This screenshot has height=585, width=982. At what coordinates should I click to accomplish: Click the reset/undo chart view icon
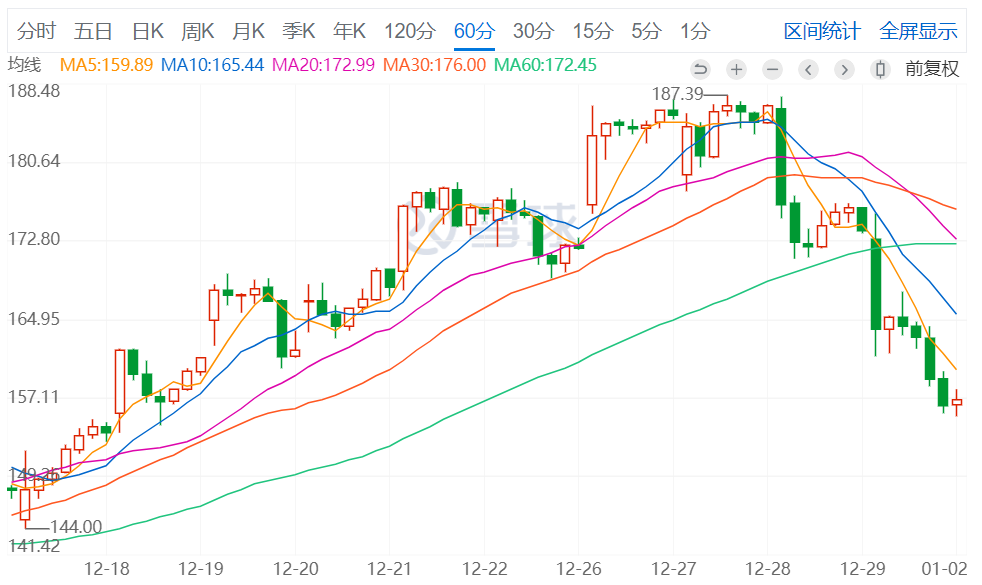click(700, 70)
